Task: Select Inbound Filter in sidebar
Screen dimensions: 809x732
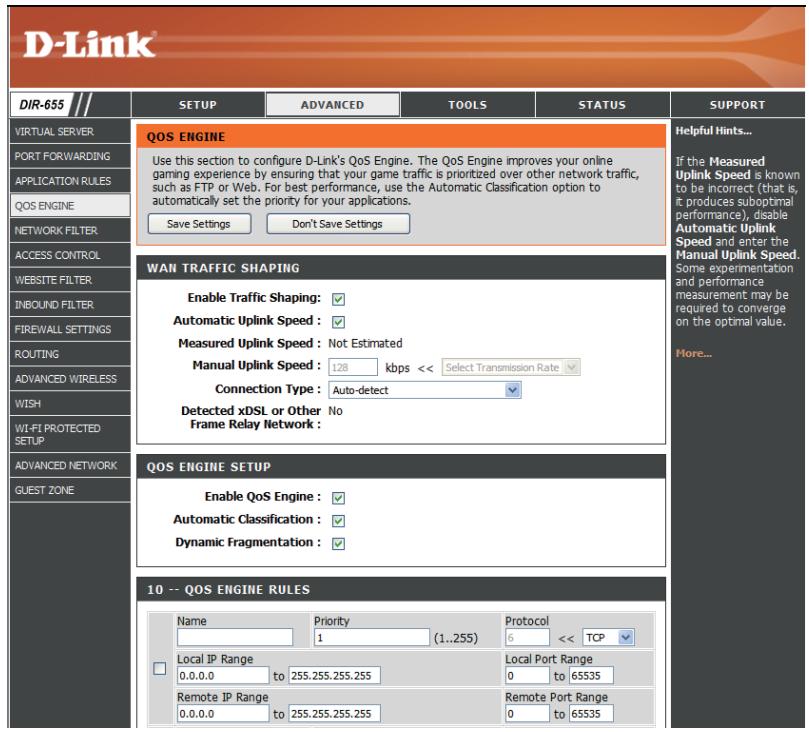Action: 70,305
